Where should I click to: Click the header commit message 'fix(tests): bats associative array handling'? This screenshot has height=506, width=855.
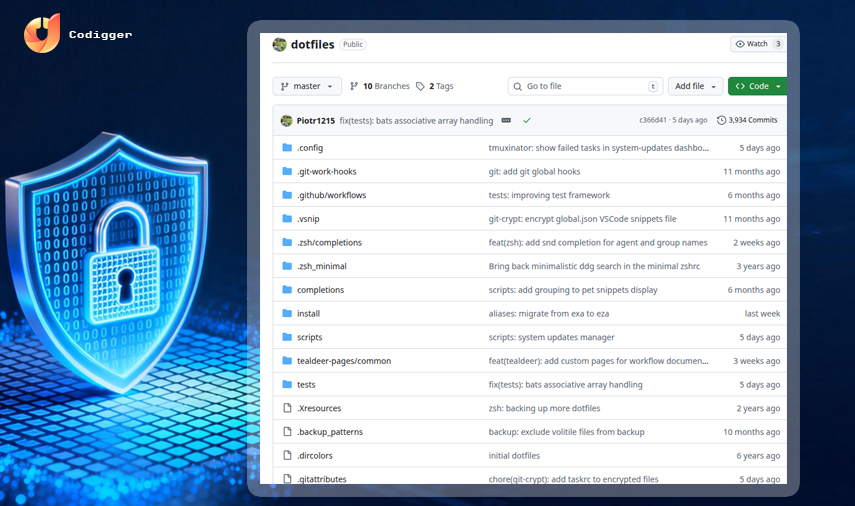(x=416, y=121)
